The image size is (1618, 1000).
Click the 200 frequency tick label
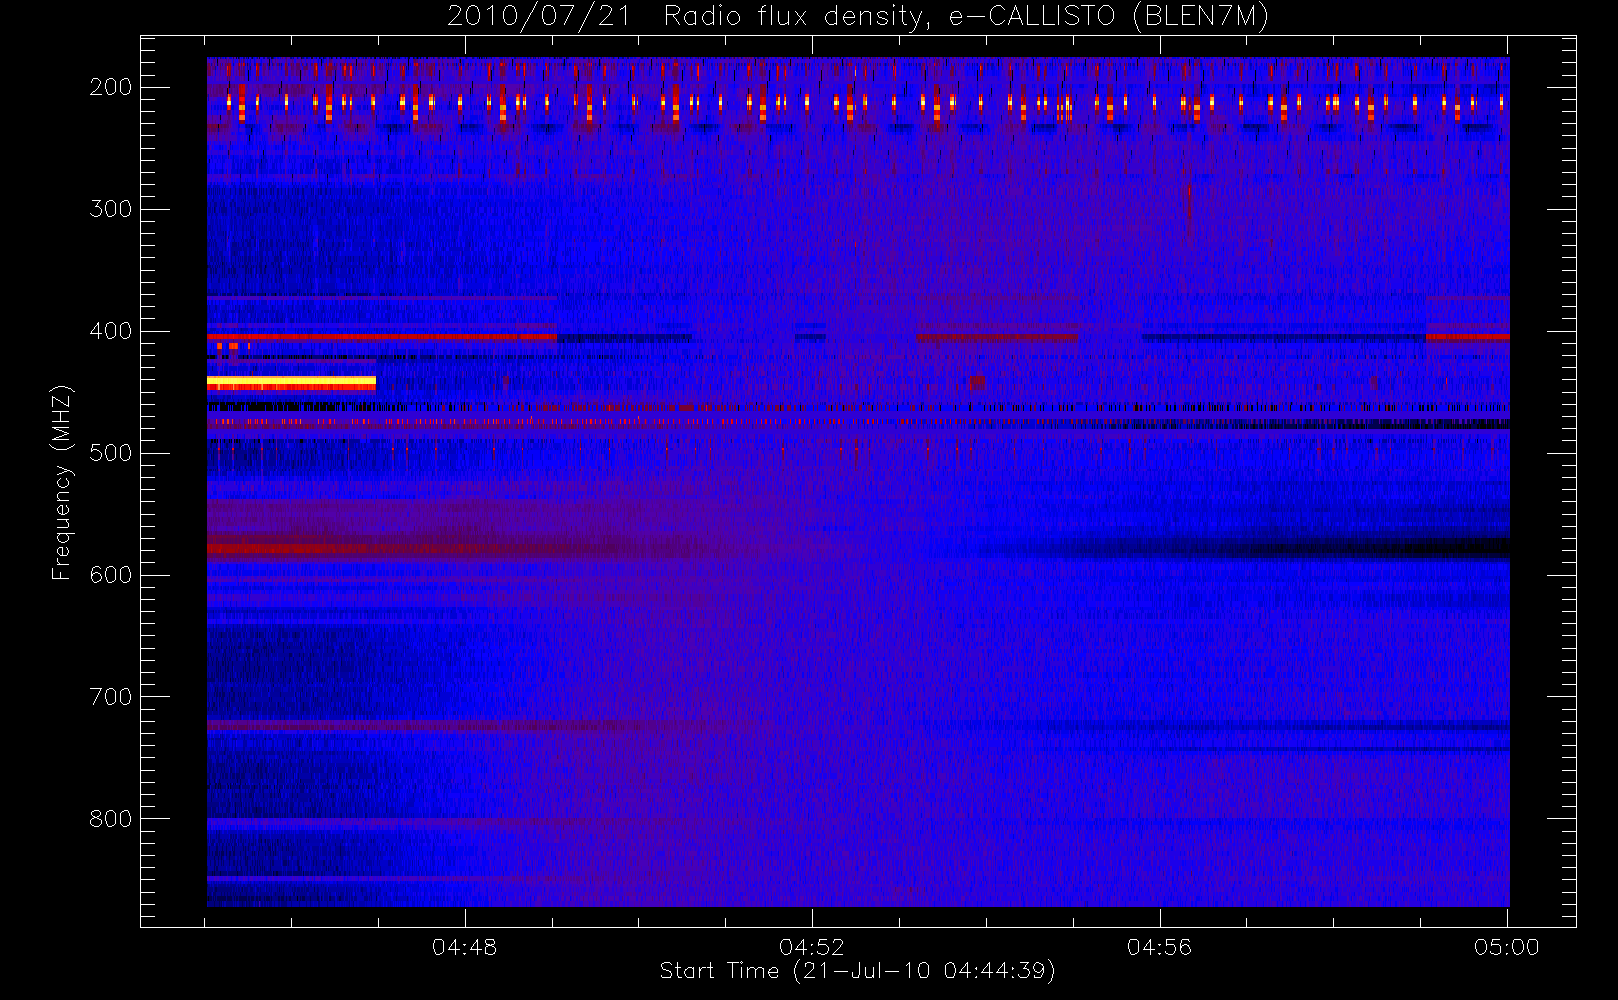coord(111,87)
